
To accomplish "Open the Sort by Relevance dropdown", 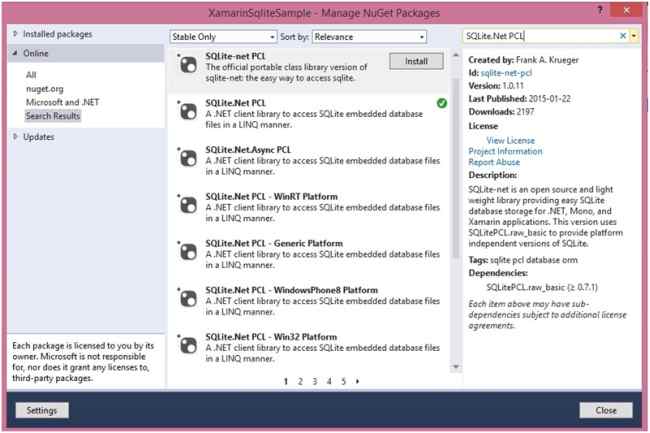I will pyautogui.click(x=369, y=37).
